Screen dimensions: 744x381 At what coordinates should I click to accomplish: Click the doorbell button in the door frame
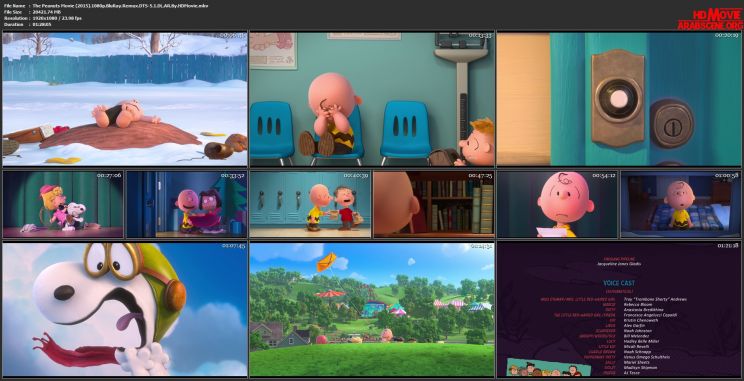[x=618, y=98]
